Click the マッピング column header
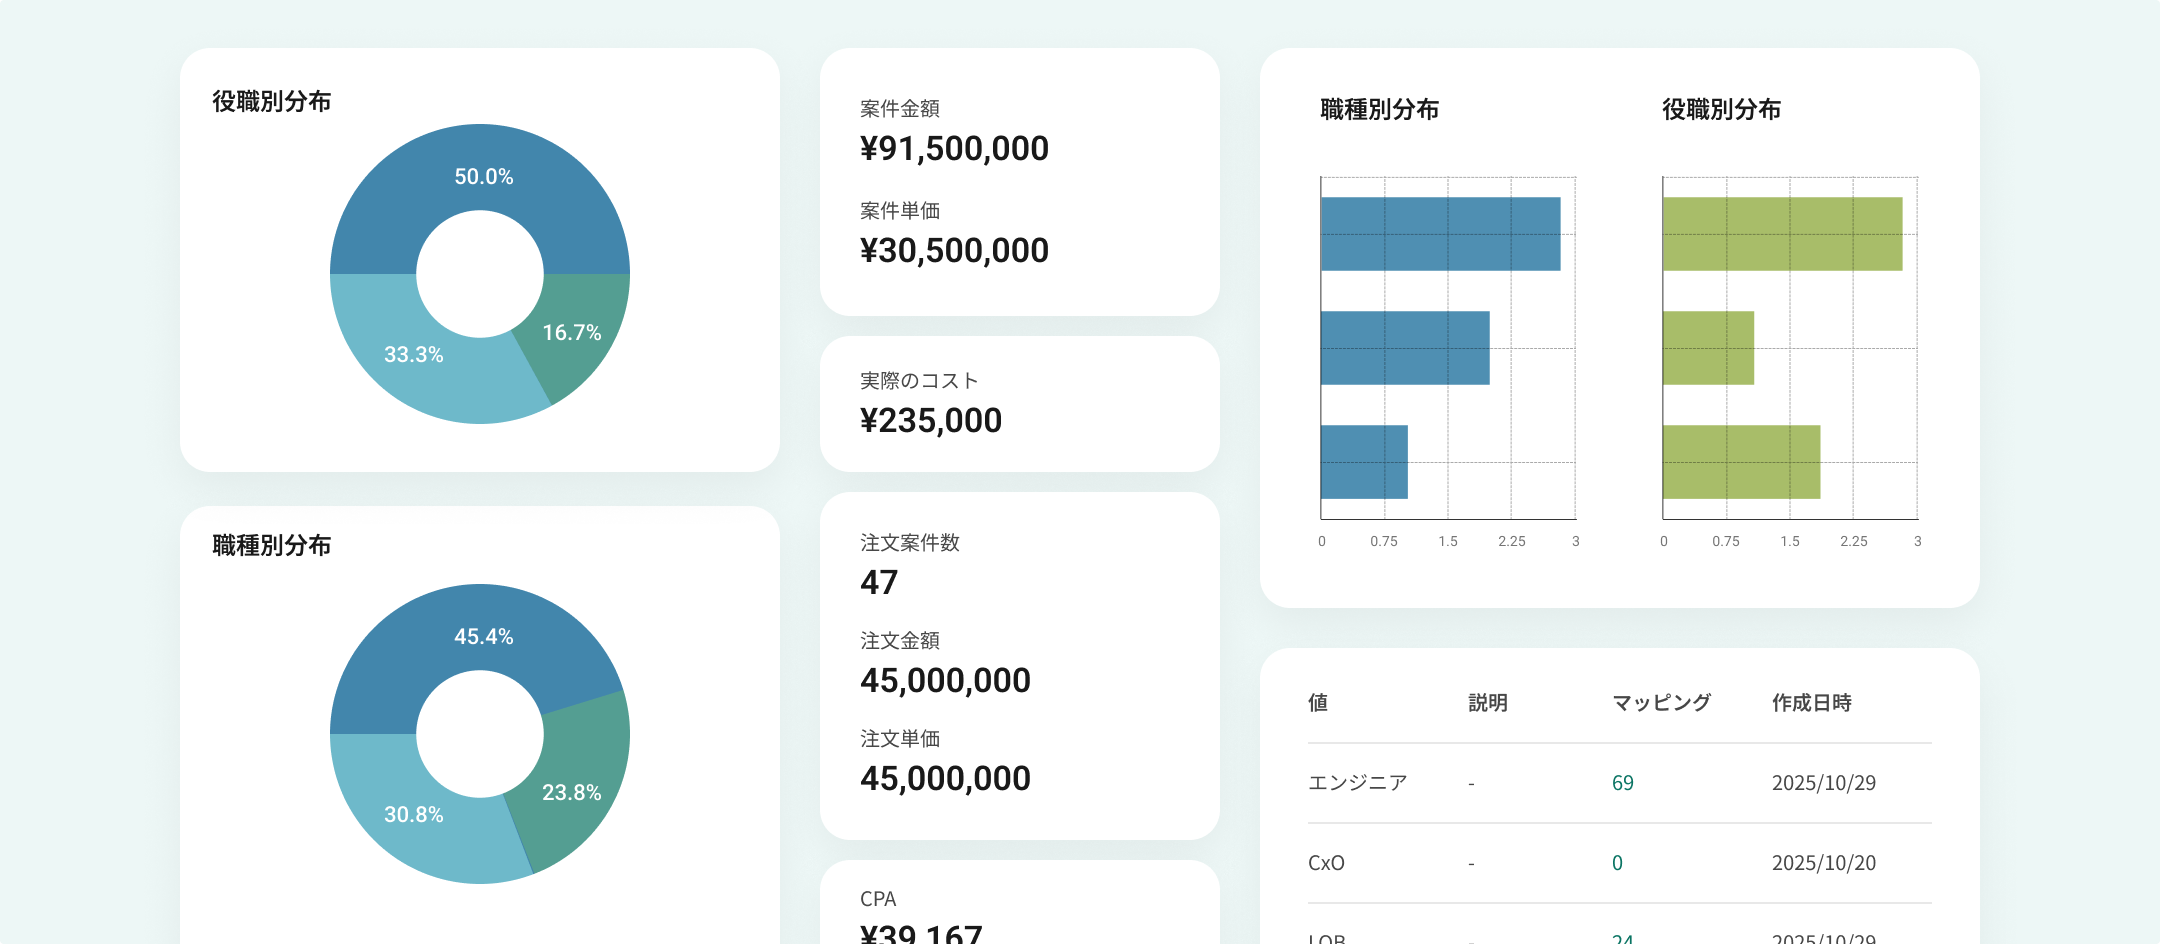2160x944 pixels. [1661, 703]
